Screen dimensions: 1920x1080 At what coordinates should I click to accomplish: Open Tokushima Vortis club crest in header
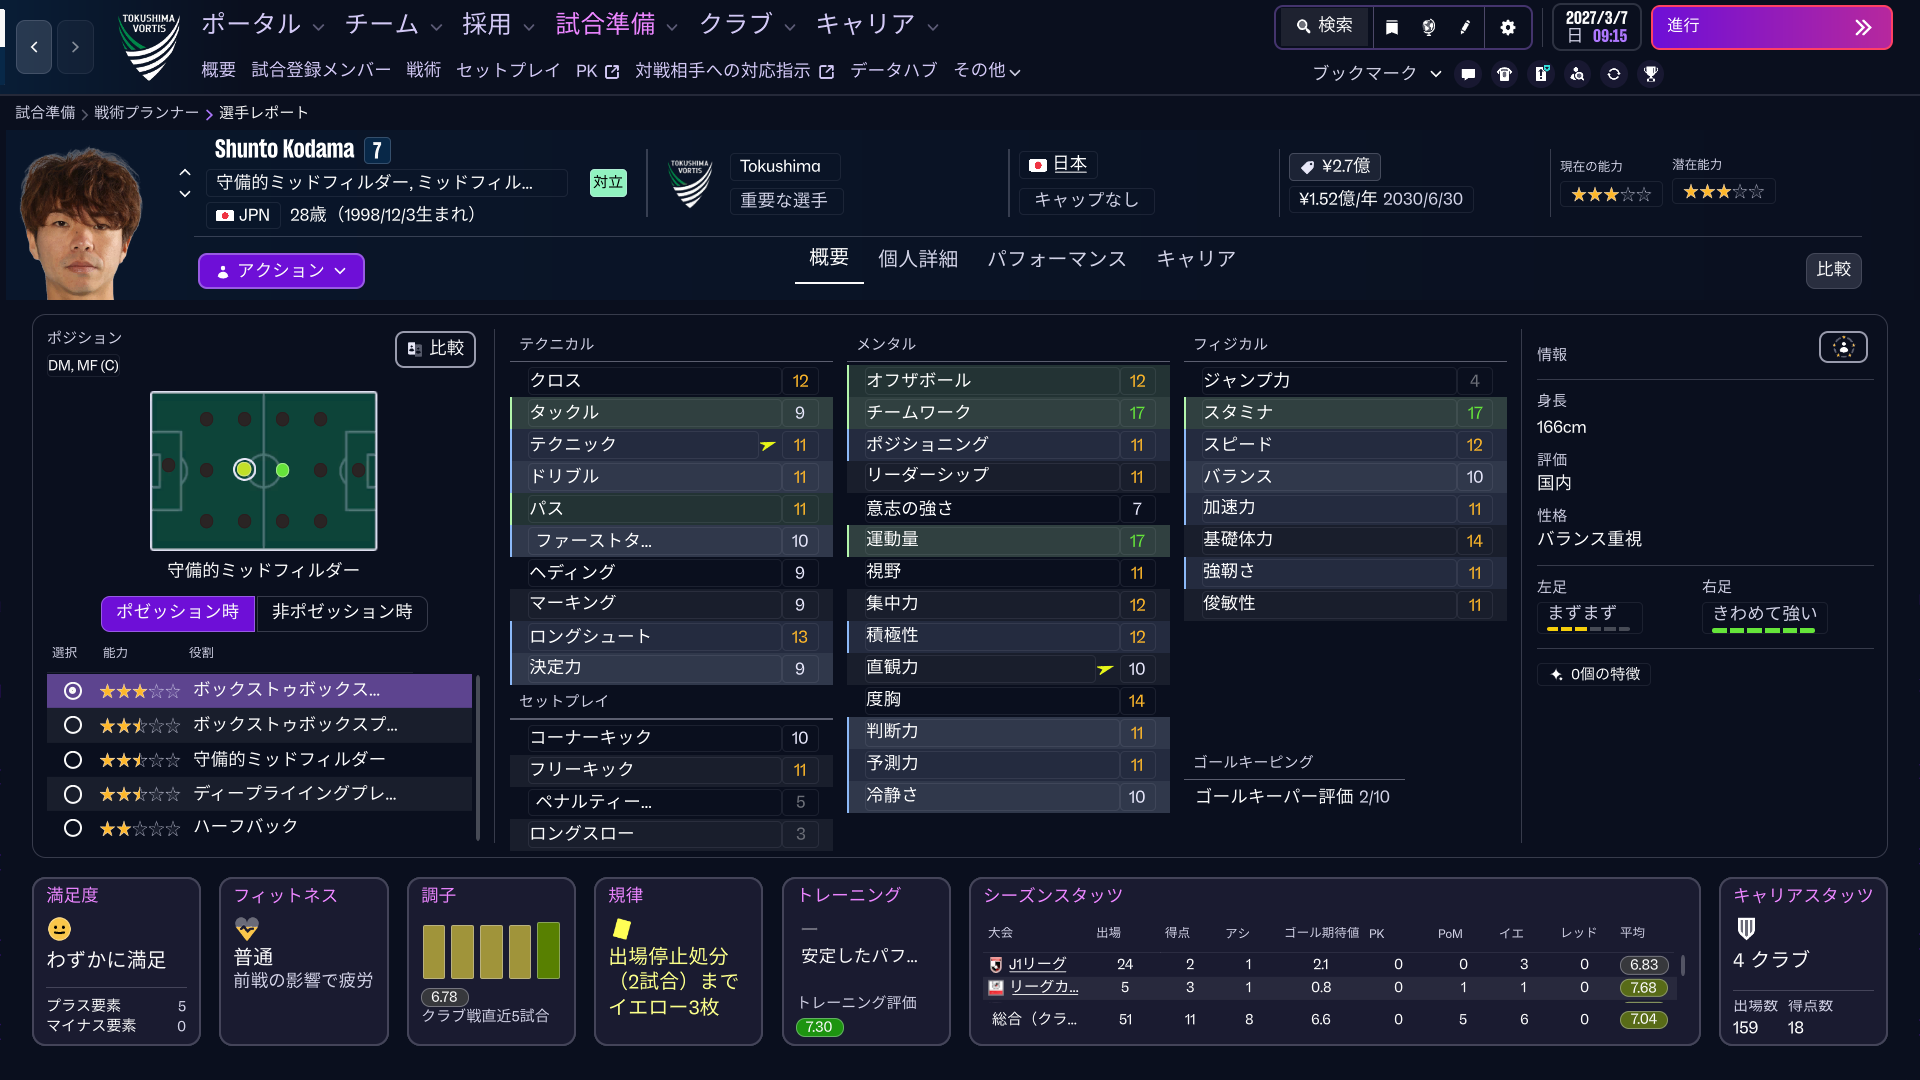click(x=150, y=46)
